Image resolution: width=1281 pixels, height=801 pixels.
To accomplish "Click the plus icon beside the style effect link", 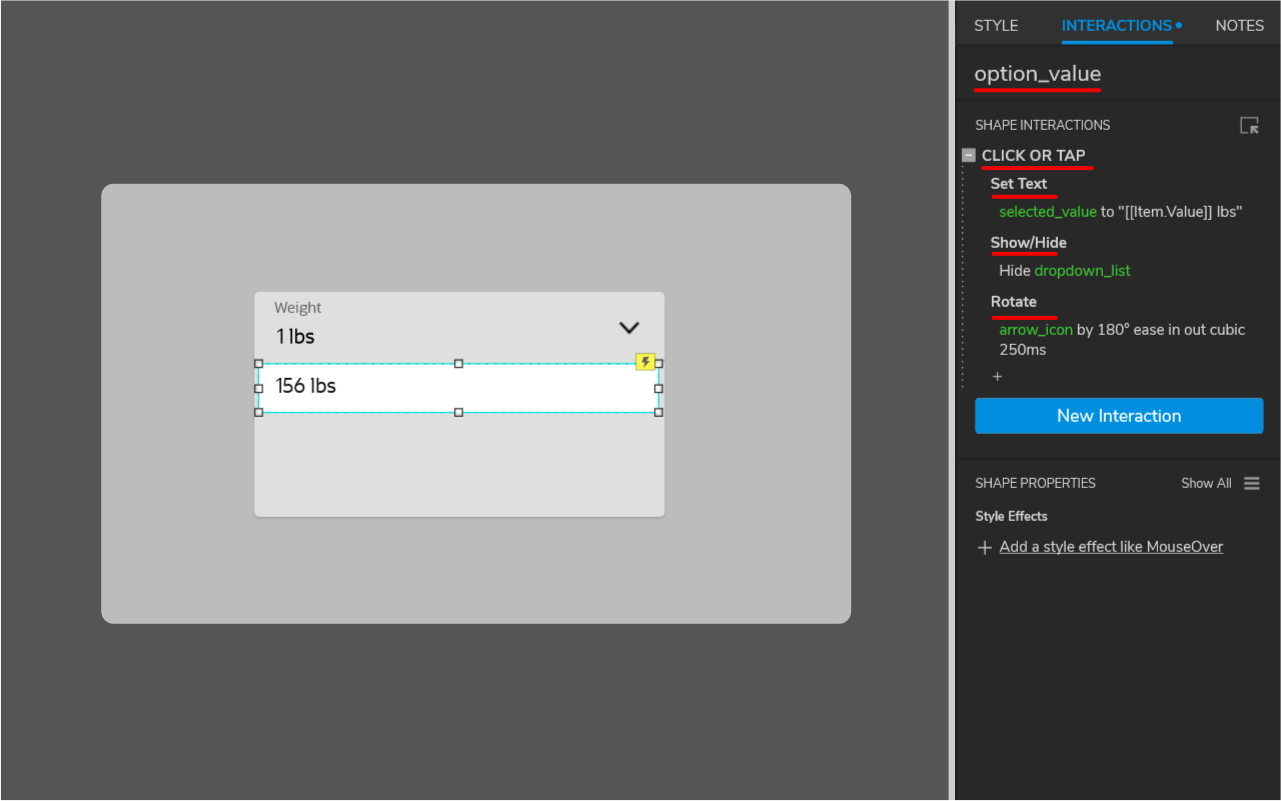I will [x=984, y=546].
